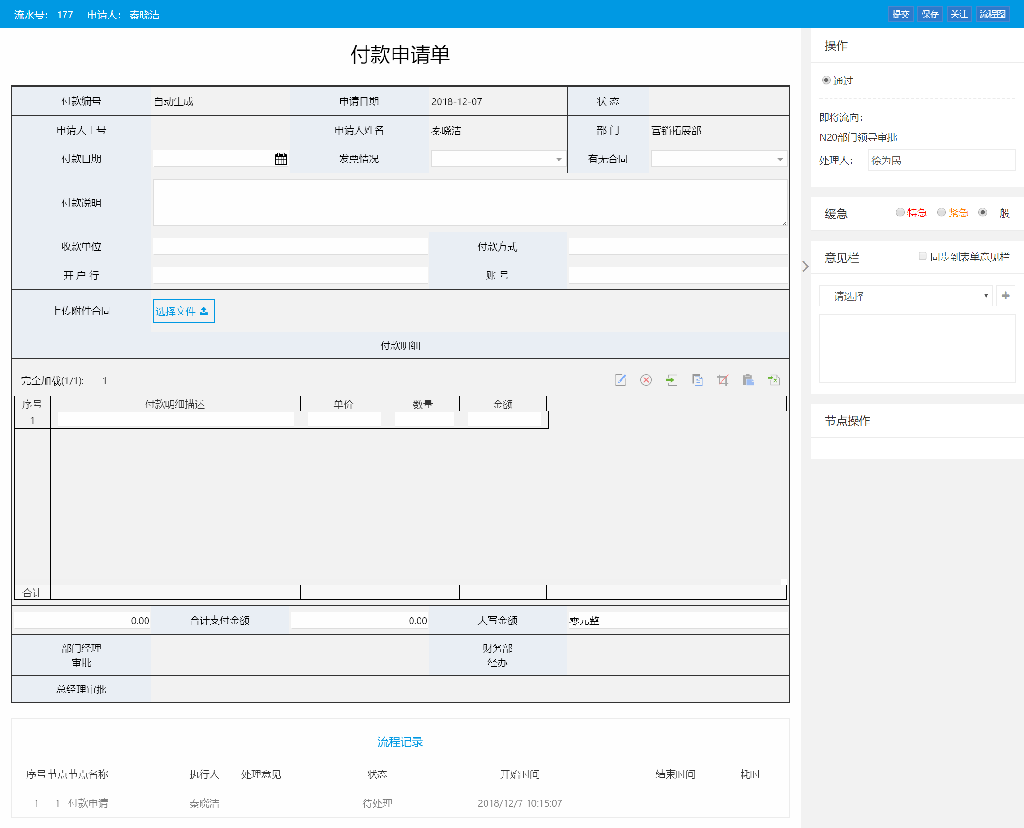1024x828 pixels.
Task: Click row 1 金额 cell
Action: tap(504, 420)
